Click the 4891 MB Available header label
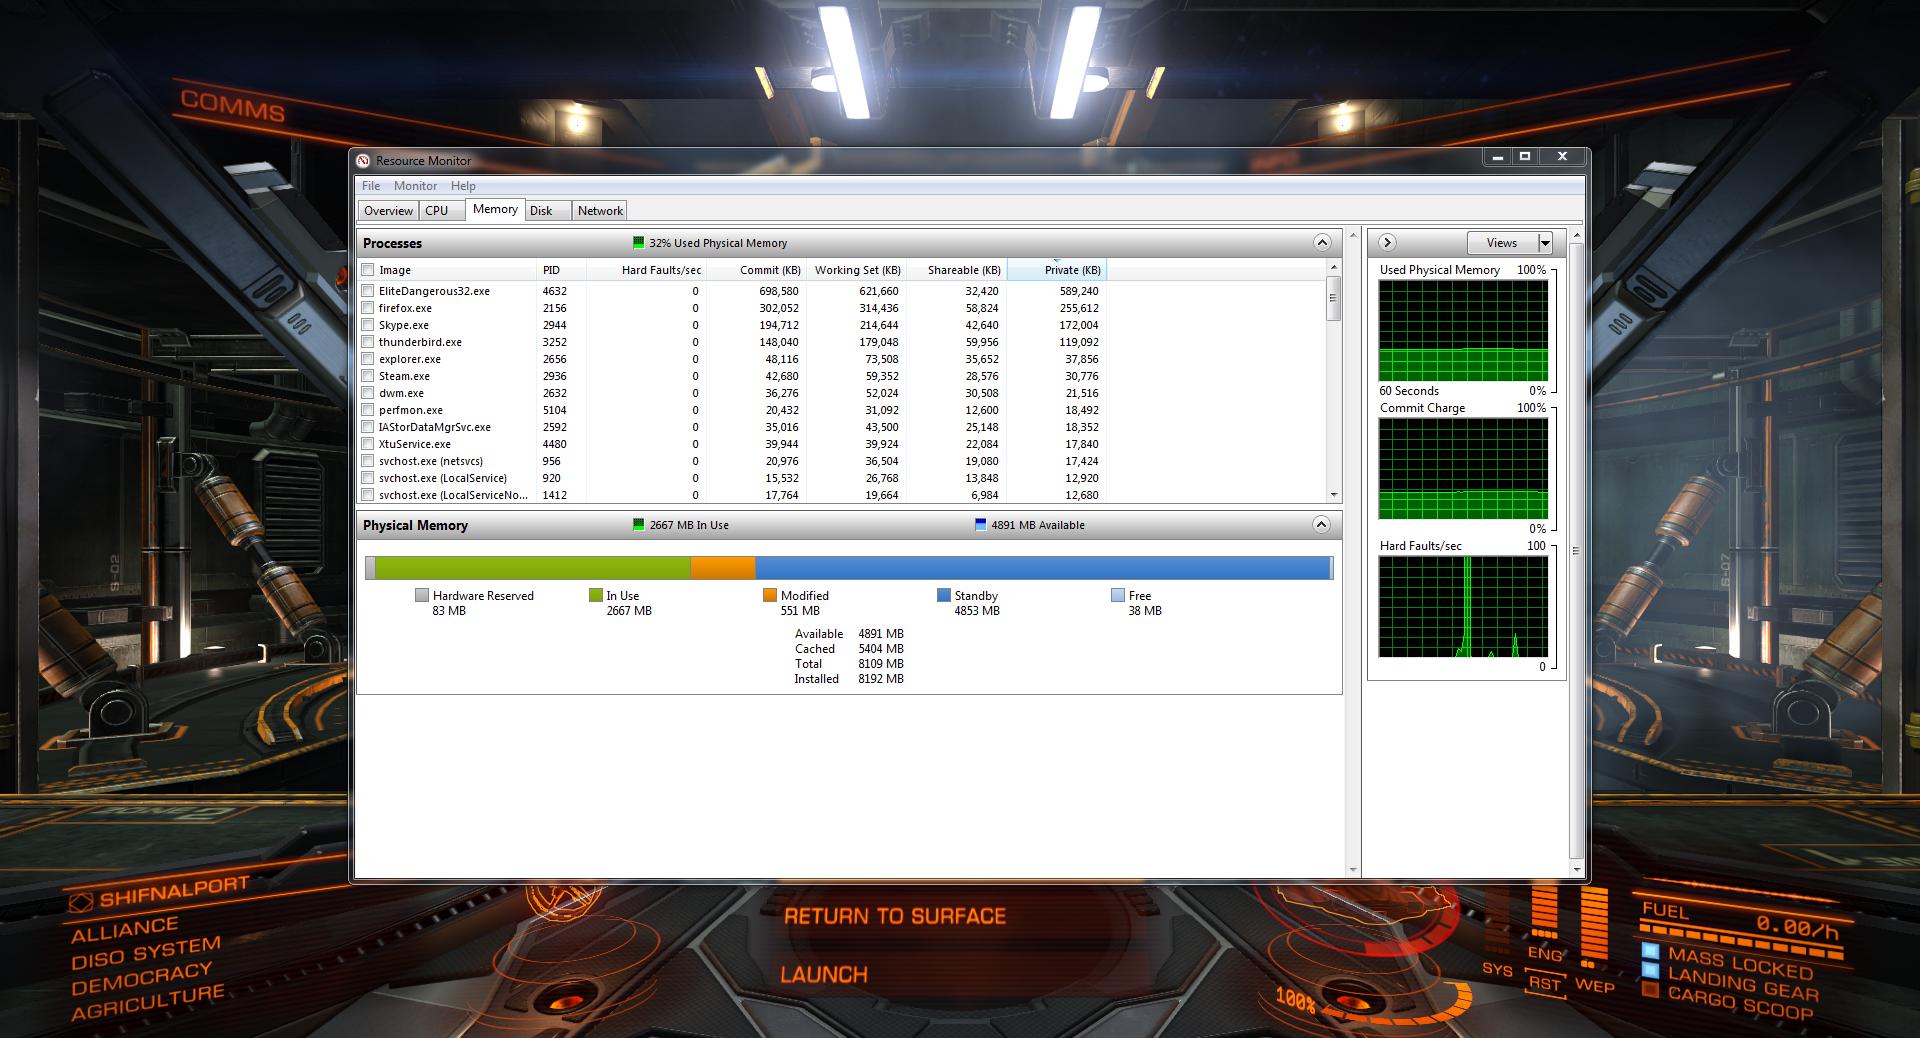This screenshot has height=1038, width=1920. [x=1038, y=525]
